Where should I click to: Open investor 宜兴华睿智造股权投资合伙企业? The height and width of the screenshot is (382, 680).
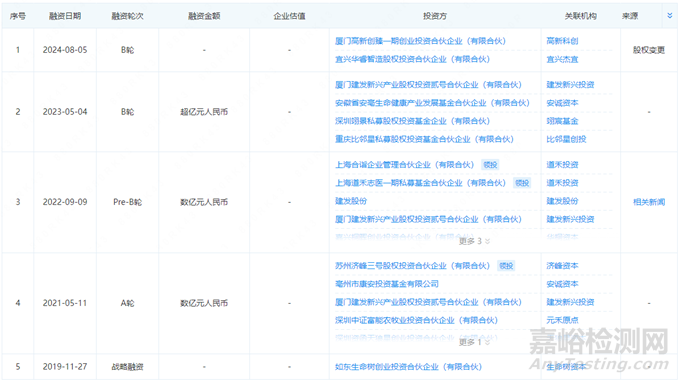(x=412, y=59)
